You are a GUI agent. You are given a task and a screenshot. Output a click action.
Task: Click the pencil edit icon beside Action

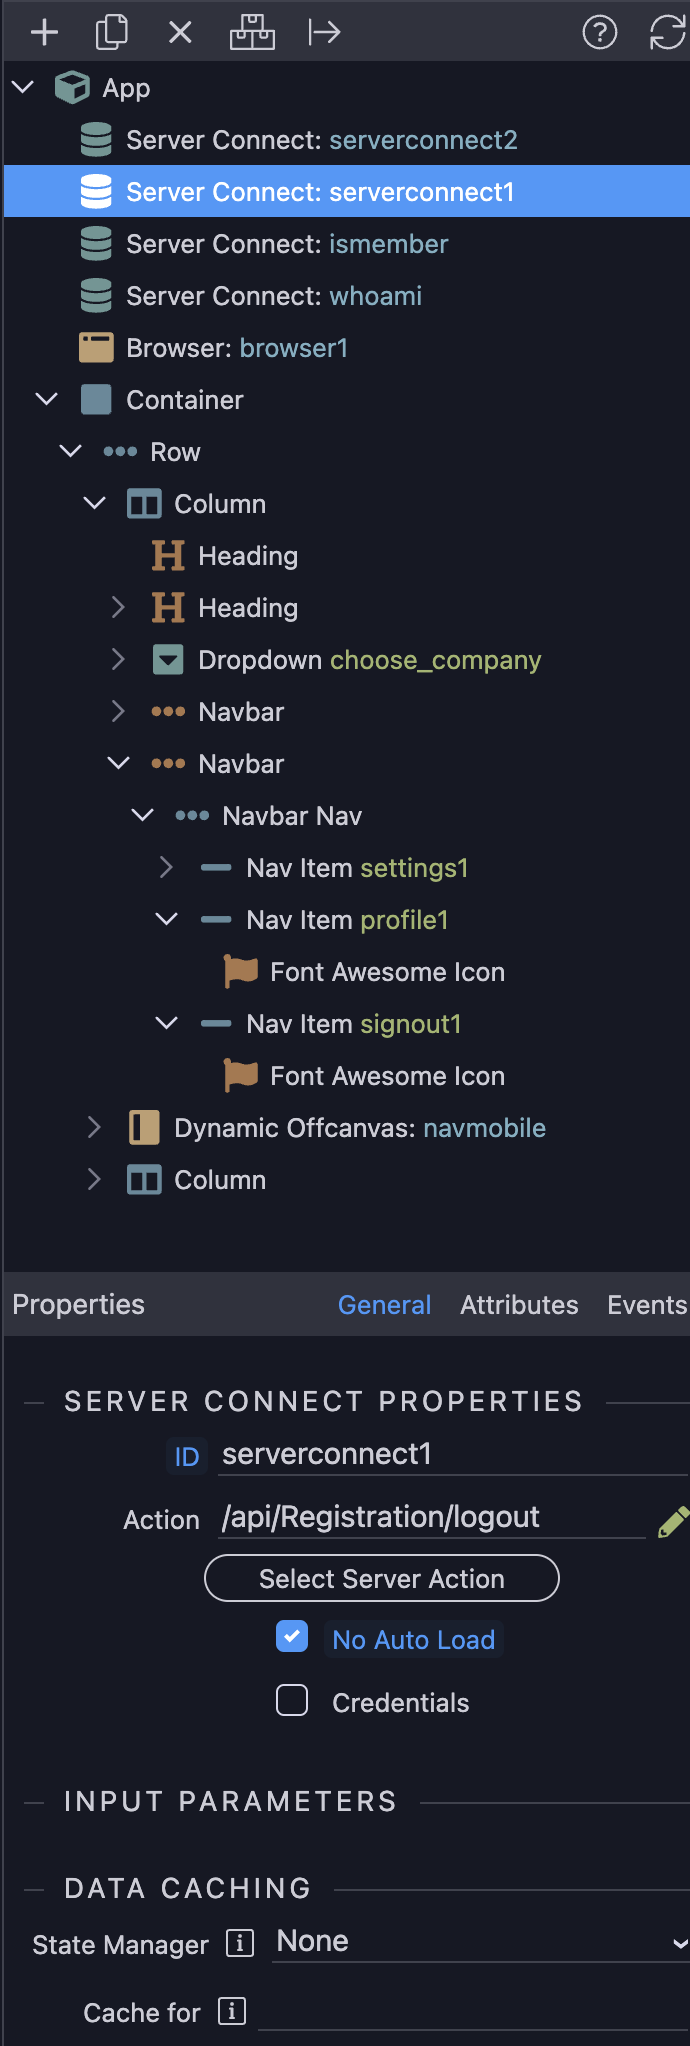point(673,1521)
